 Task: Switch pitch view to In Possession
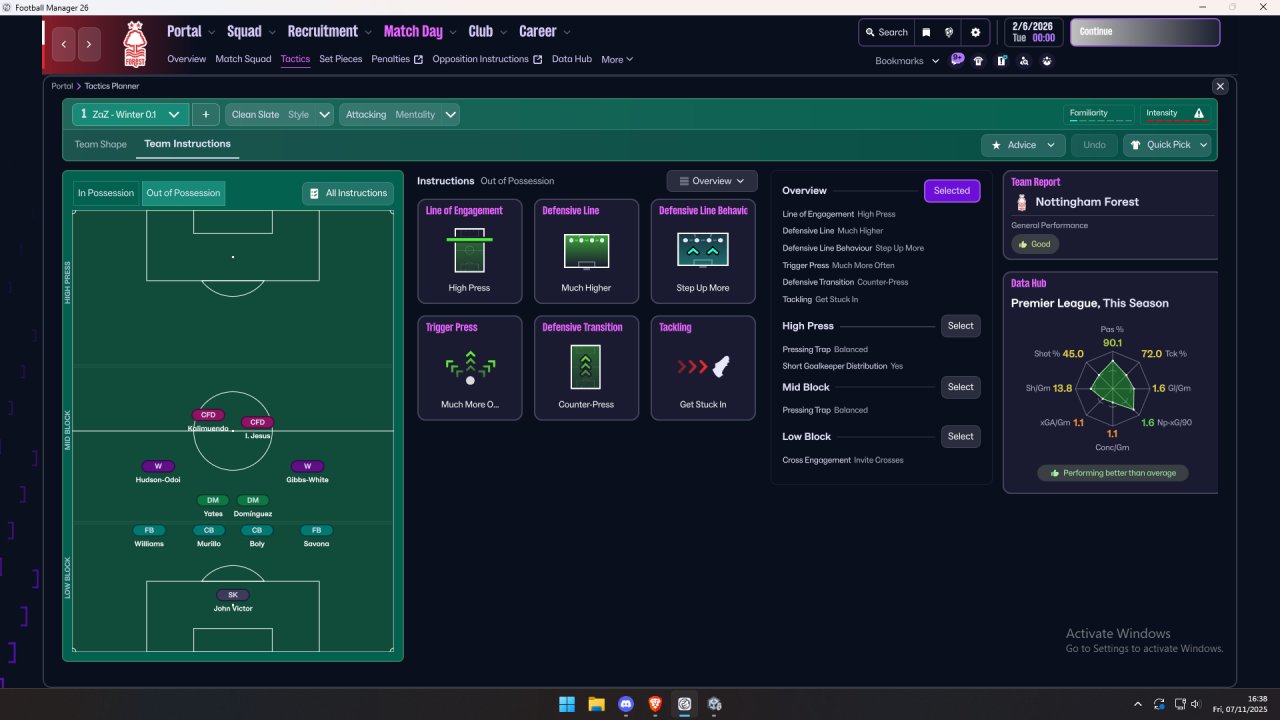tap(106, 193)
